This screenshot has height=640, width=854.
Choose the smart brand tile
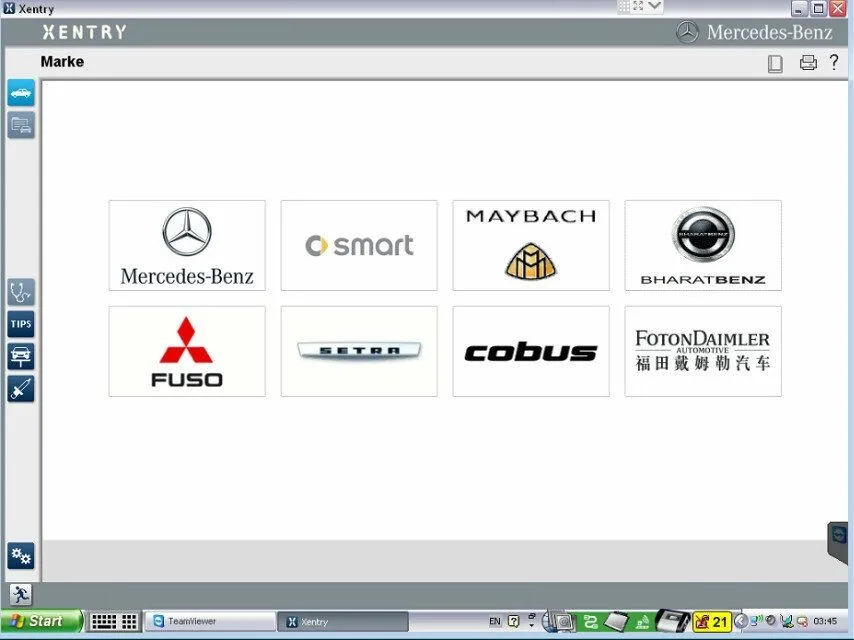pyautogui.click(x=359, y=245)
